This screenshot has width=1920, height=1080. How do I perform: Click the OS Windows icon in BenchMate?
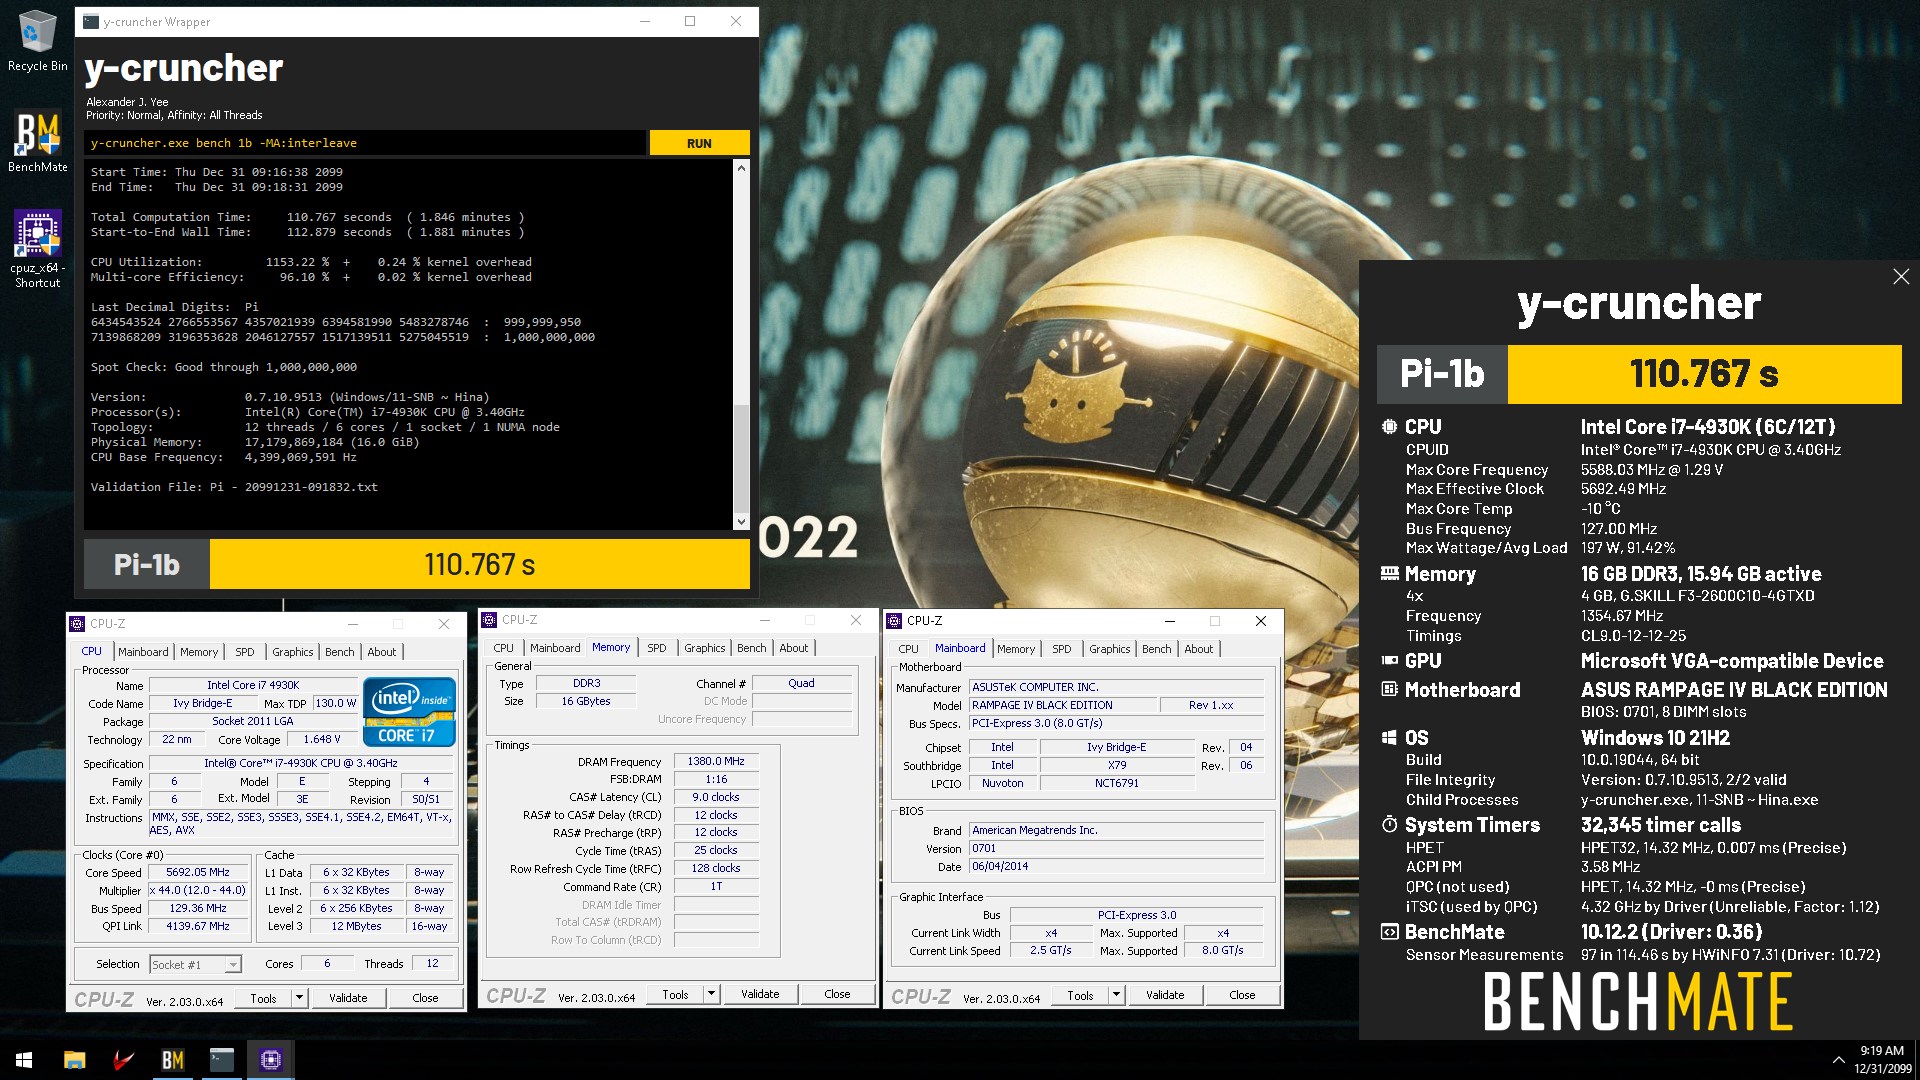(x=1389, y=738)
